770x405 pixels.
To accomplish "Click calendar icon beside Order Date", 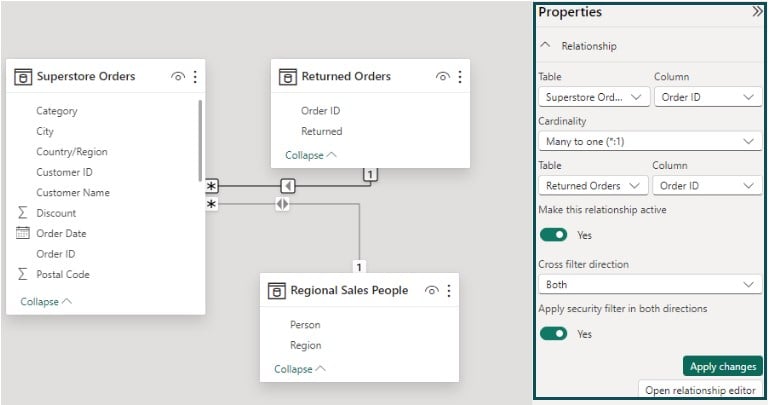I will coord(23,233).
